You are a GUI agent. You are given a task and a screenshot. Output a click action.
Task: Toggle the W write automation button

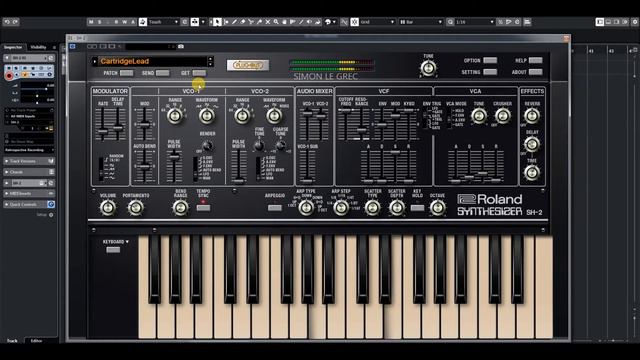pos(124,22)
